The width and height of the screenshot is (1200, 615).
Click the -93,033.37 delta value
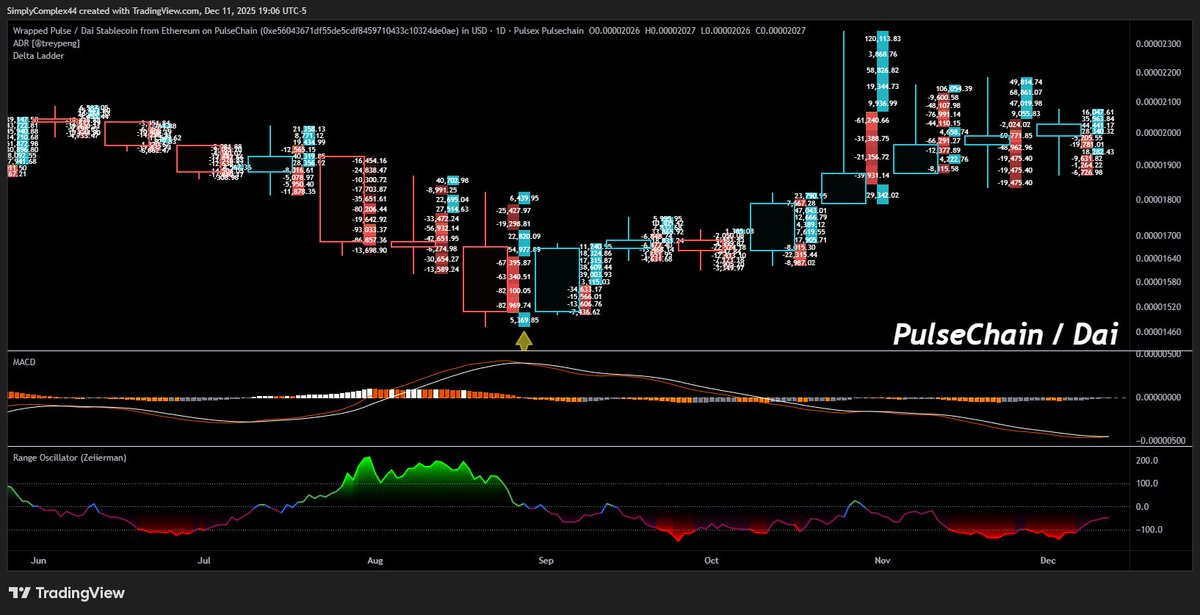click(369, 229)
